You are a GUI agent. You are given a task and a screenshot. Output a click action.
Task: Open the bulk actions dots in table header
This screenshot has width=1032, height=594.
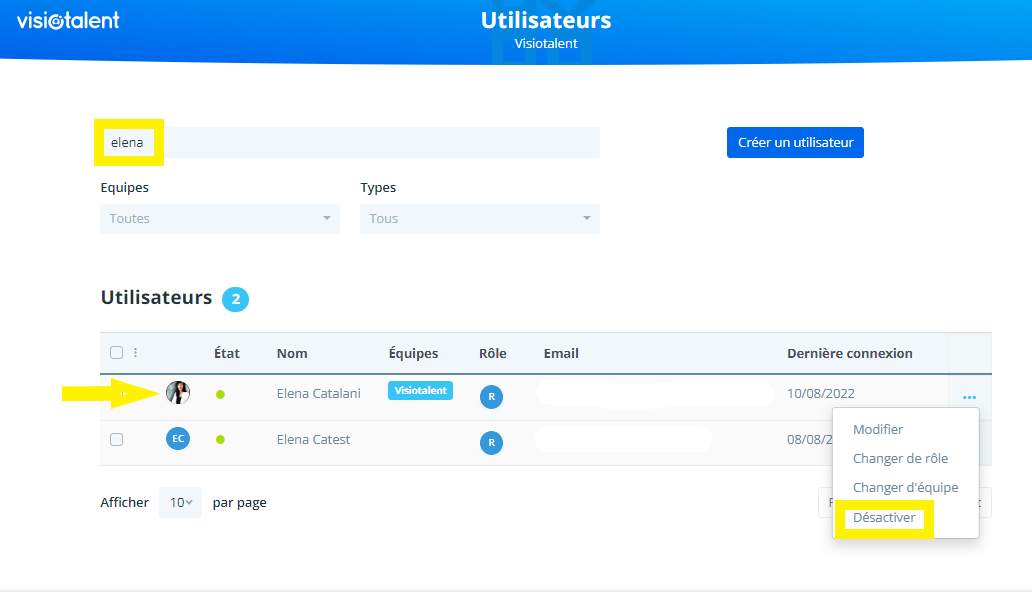[x=136, y=353]
